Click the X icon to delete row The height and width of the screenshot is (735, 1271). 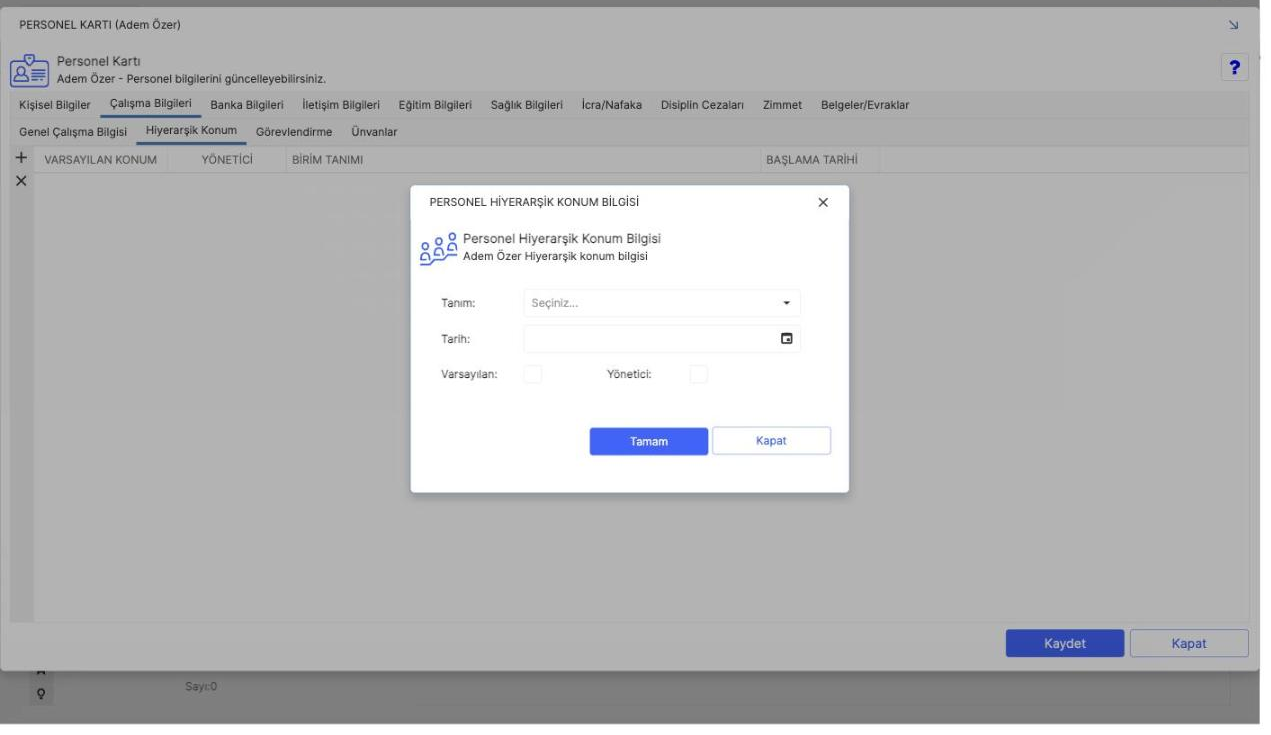pyautogui.click(x=20, y=182)
